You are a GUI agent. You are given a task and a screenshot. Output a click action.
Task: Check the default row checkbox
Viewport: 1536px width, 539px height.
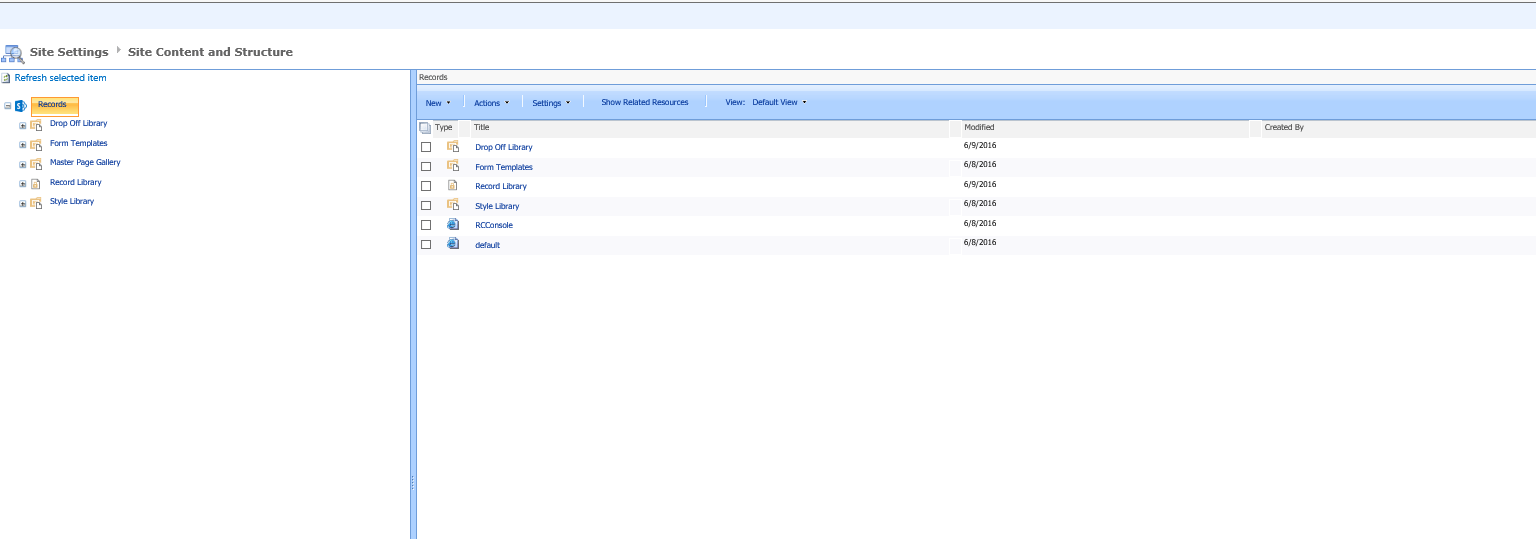[426, 245]
